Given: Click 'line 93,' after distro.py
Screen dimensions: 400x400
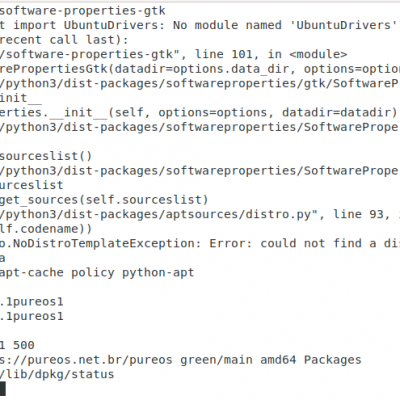Looking at the screenshot, I should tap(362, 215).
